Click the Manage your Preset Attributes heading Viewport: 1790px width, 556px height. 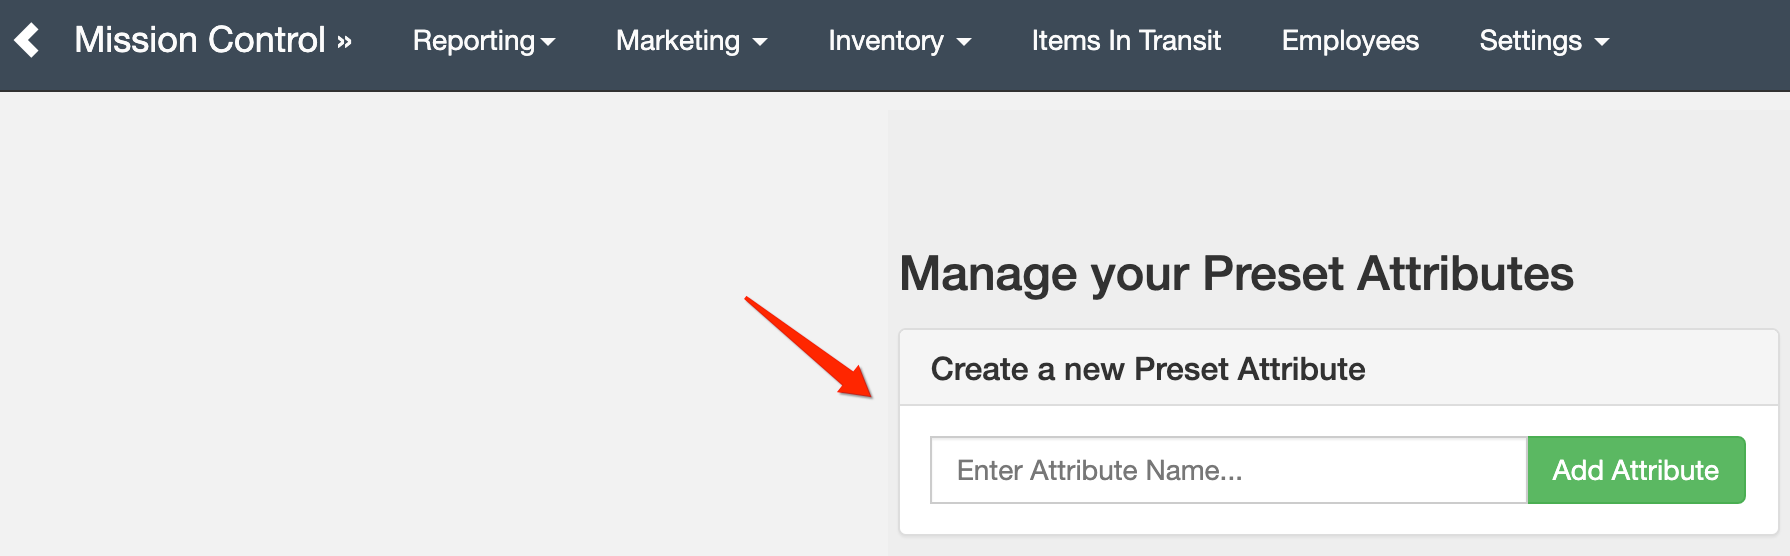[1236, 274]
